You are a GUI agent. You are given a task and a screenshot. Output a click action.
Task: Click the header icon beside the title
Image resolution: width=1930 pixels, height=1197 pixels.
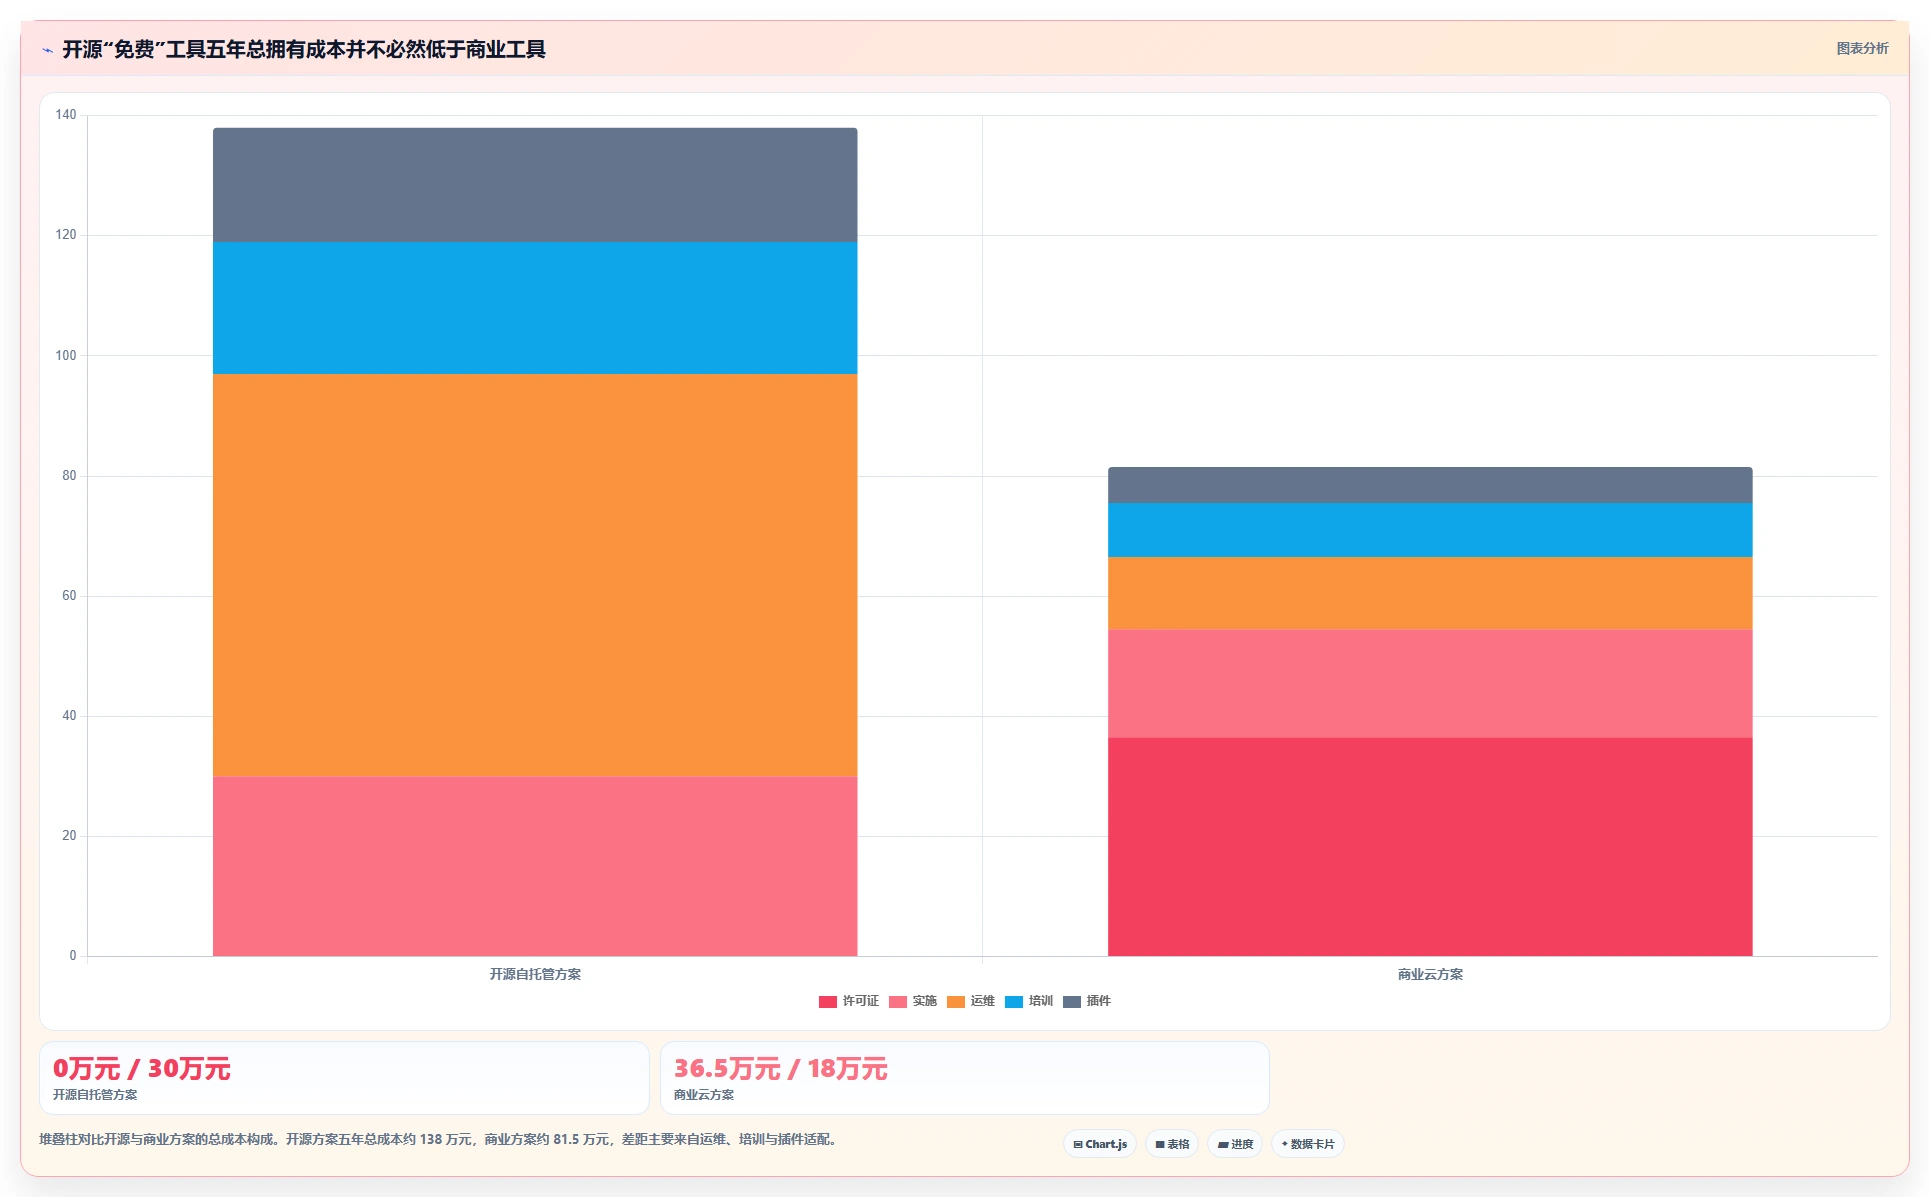[47, 50]
